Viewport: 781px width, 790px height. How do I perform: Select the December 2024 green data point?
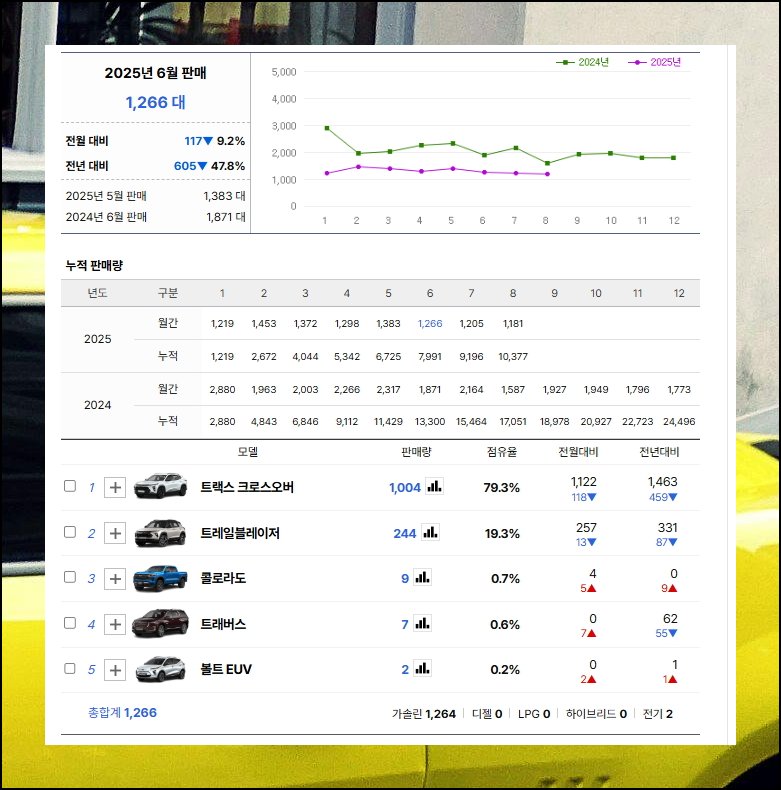pyautogui.click(x=674, y=158)
